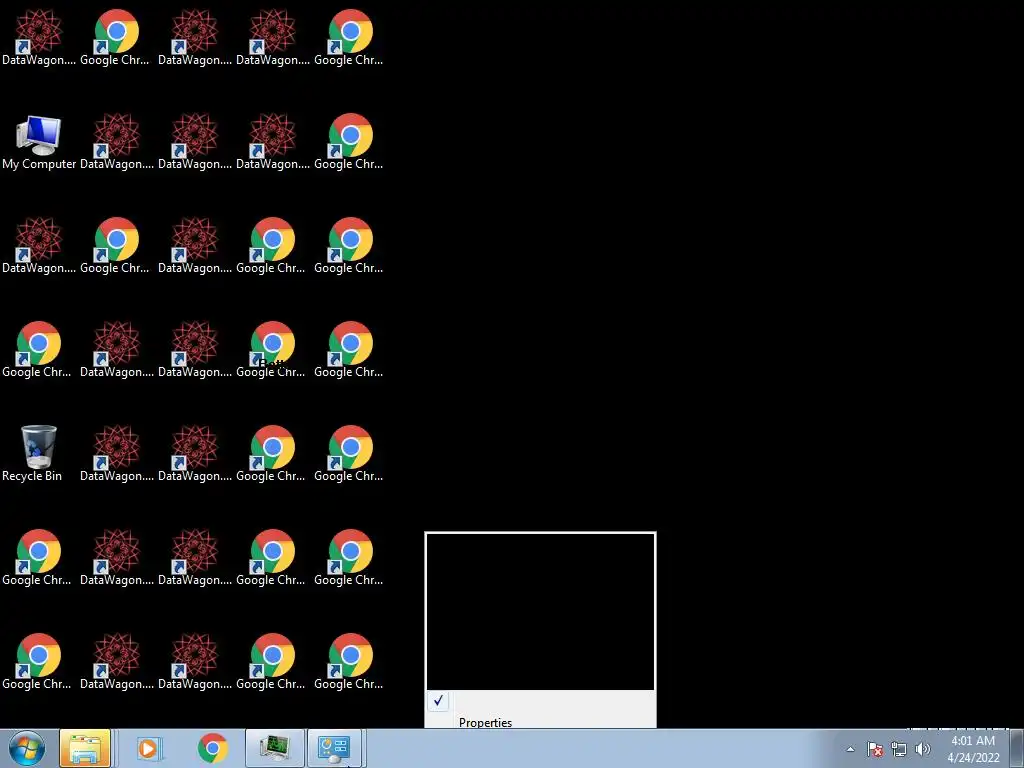Viewport: 1024px width, 768px height.
Task: Select the DataWagon shortcut directly above My Computer
Action: pyautogui.click(x=39, y=38)
